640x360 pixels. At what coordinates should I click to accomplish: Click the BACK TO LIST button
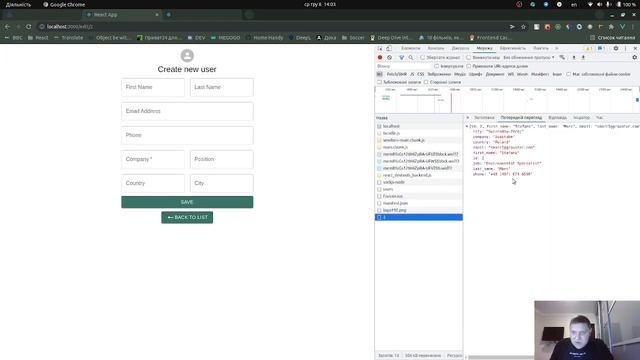[x=187, y=218]
